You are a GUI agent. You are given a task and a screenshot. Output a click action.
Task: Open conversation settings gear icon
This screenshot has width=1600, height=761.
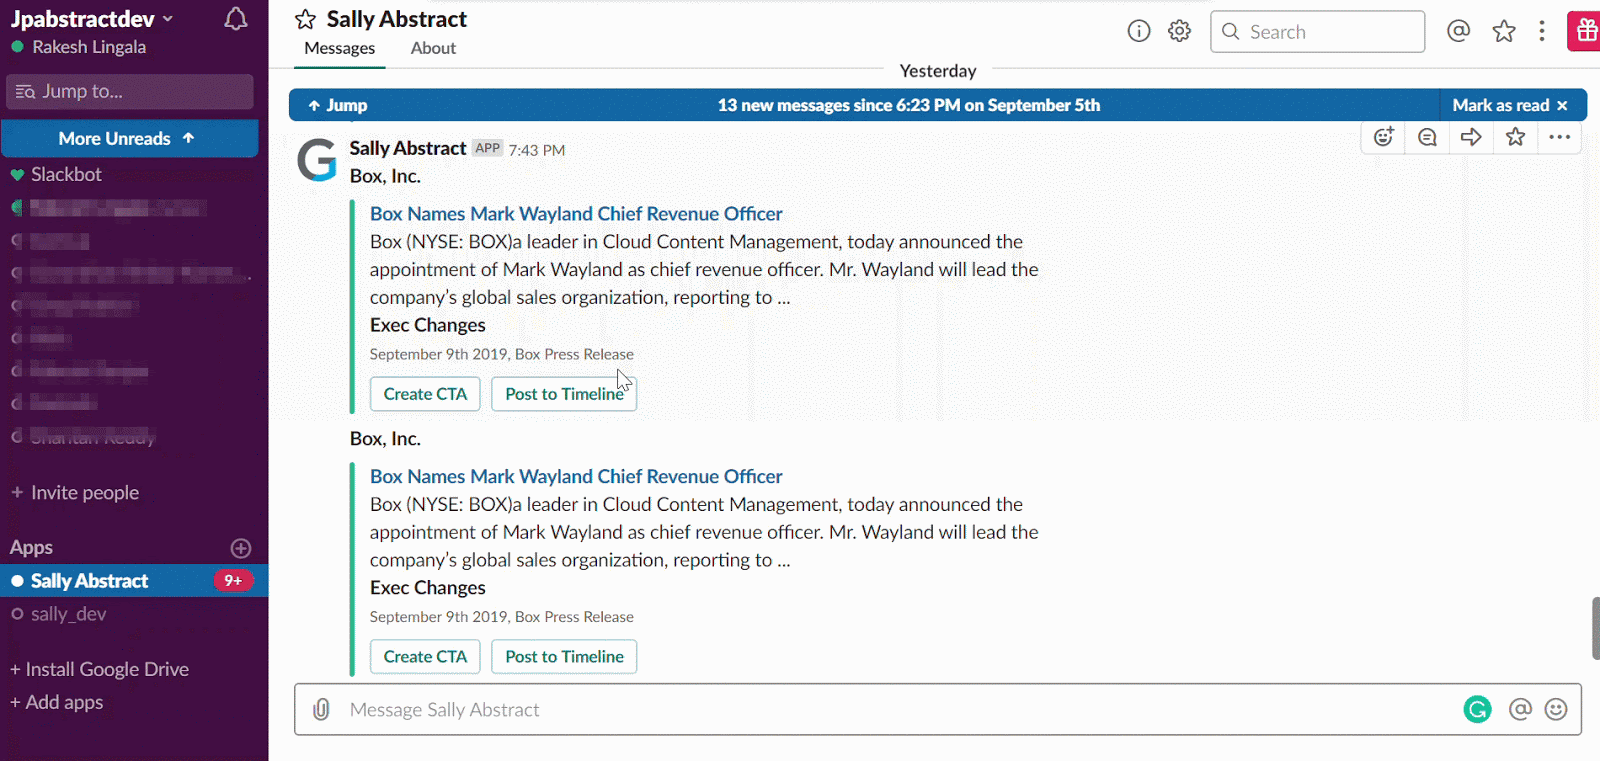[1180, 31]
